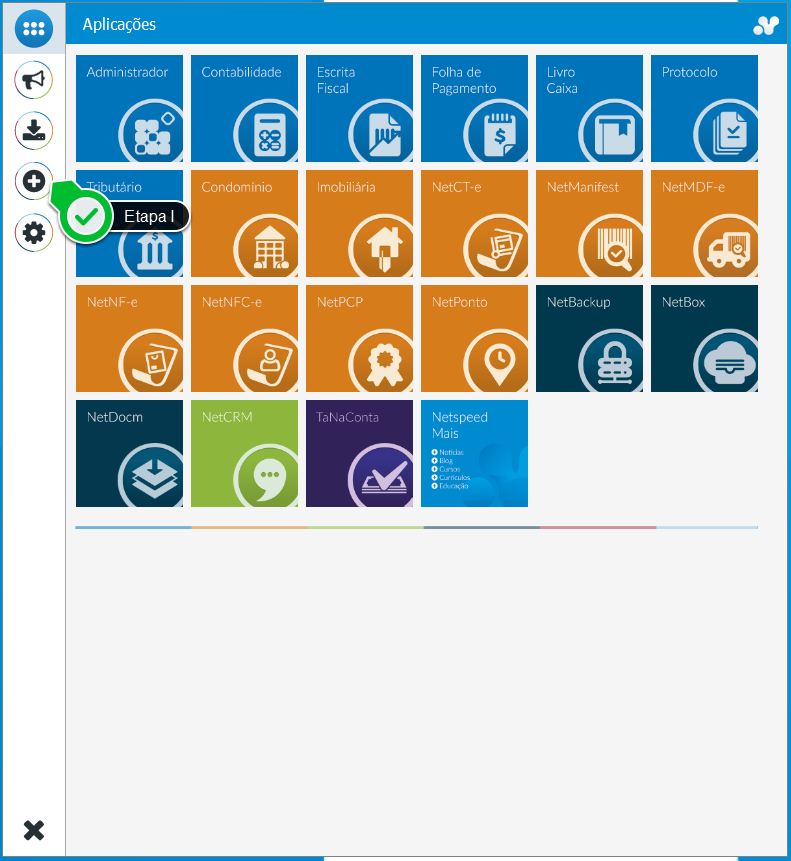Click the Educação link in Netspeed Mais
Screen dimensions: 791x861
(x=450, y=486)
